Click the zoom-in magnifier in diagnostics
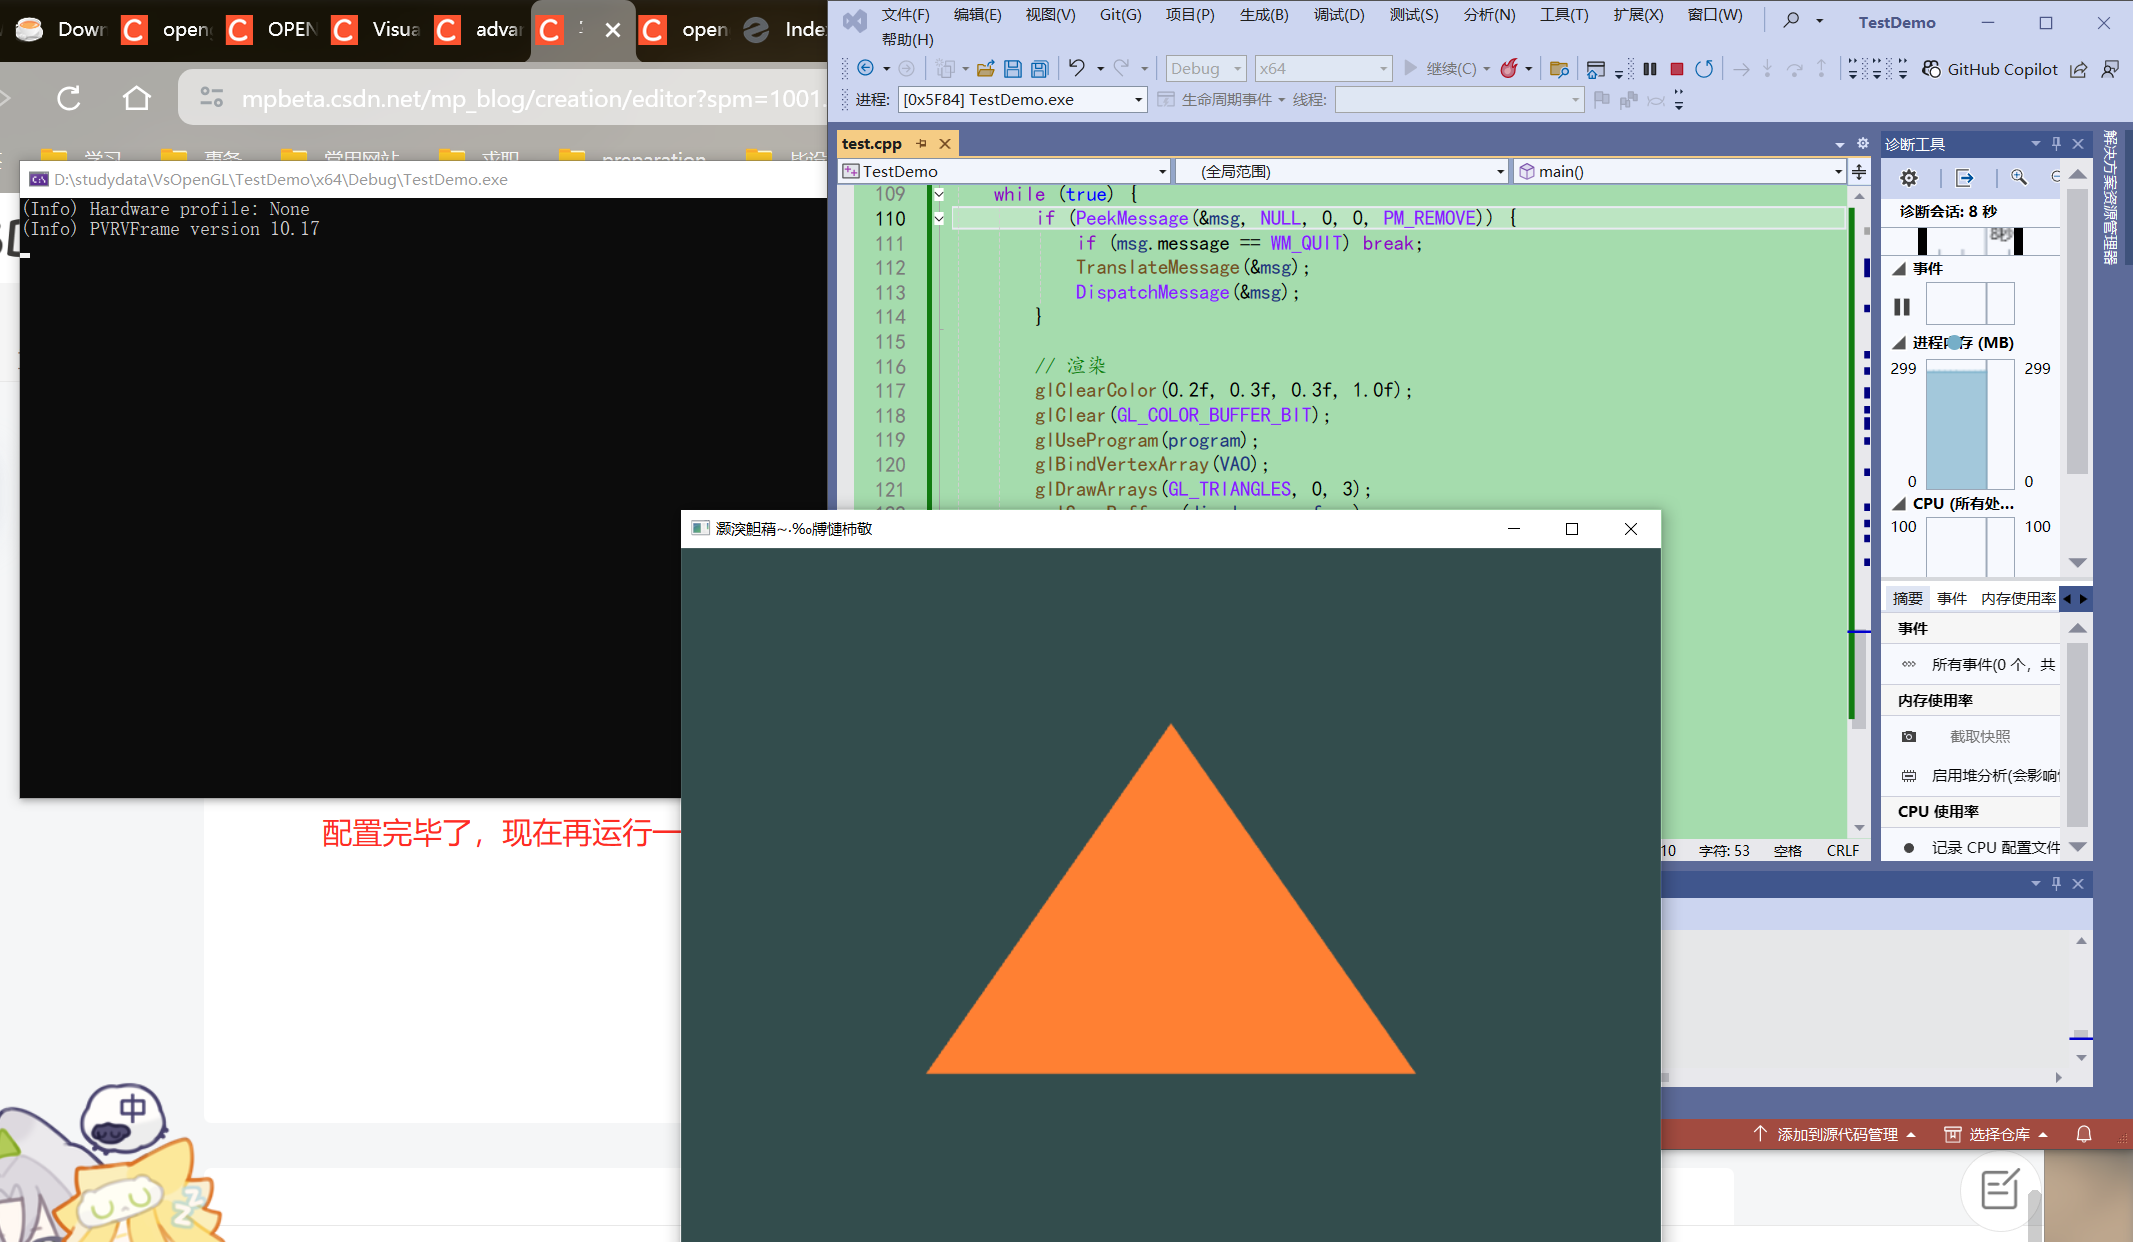2133x1242 pixels. (x=2019, y=178)
